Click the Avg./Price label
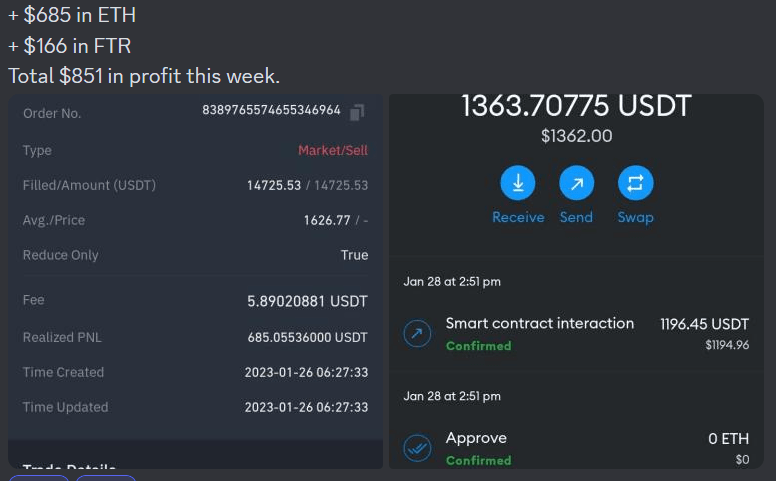 click(54, 220)
